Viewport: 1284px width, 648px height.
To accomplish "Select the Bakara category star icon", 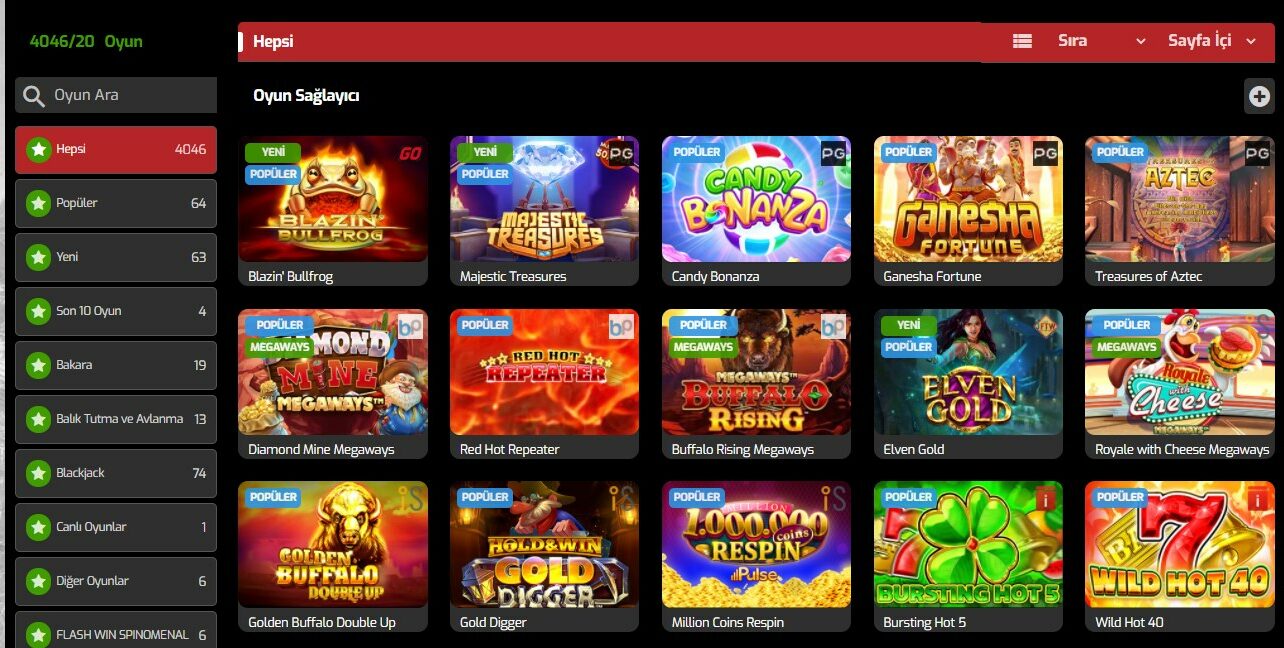I will click(38, 366).
